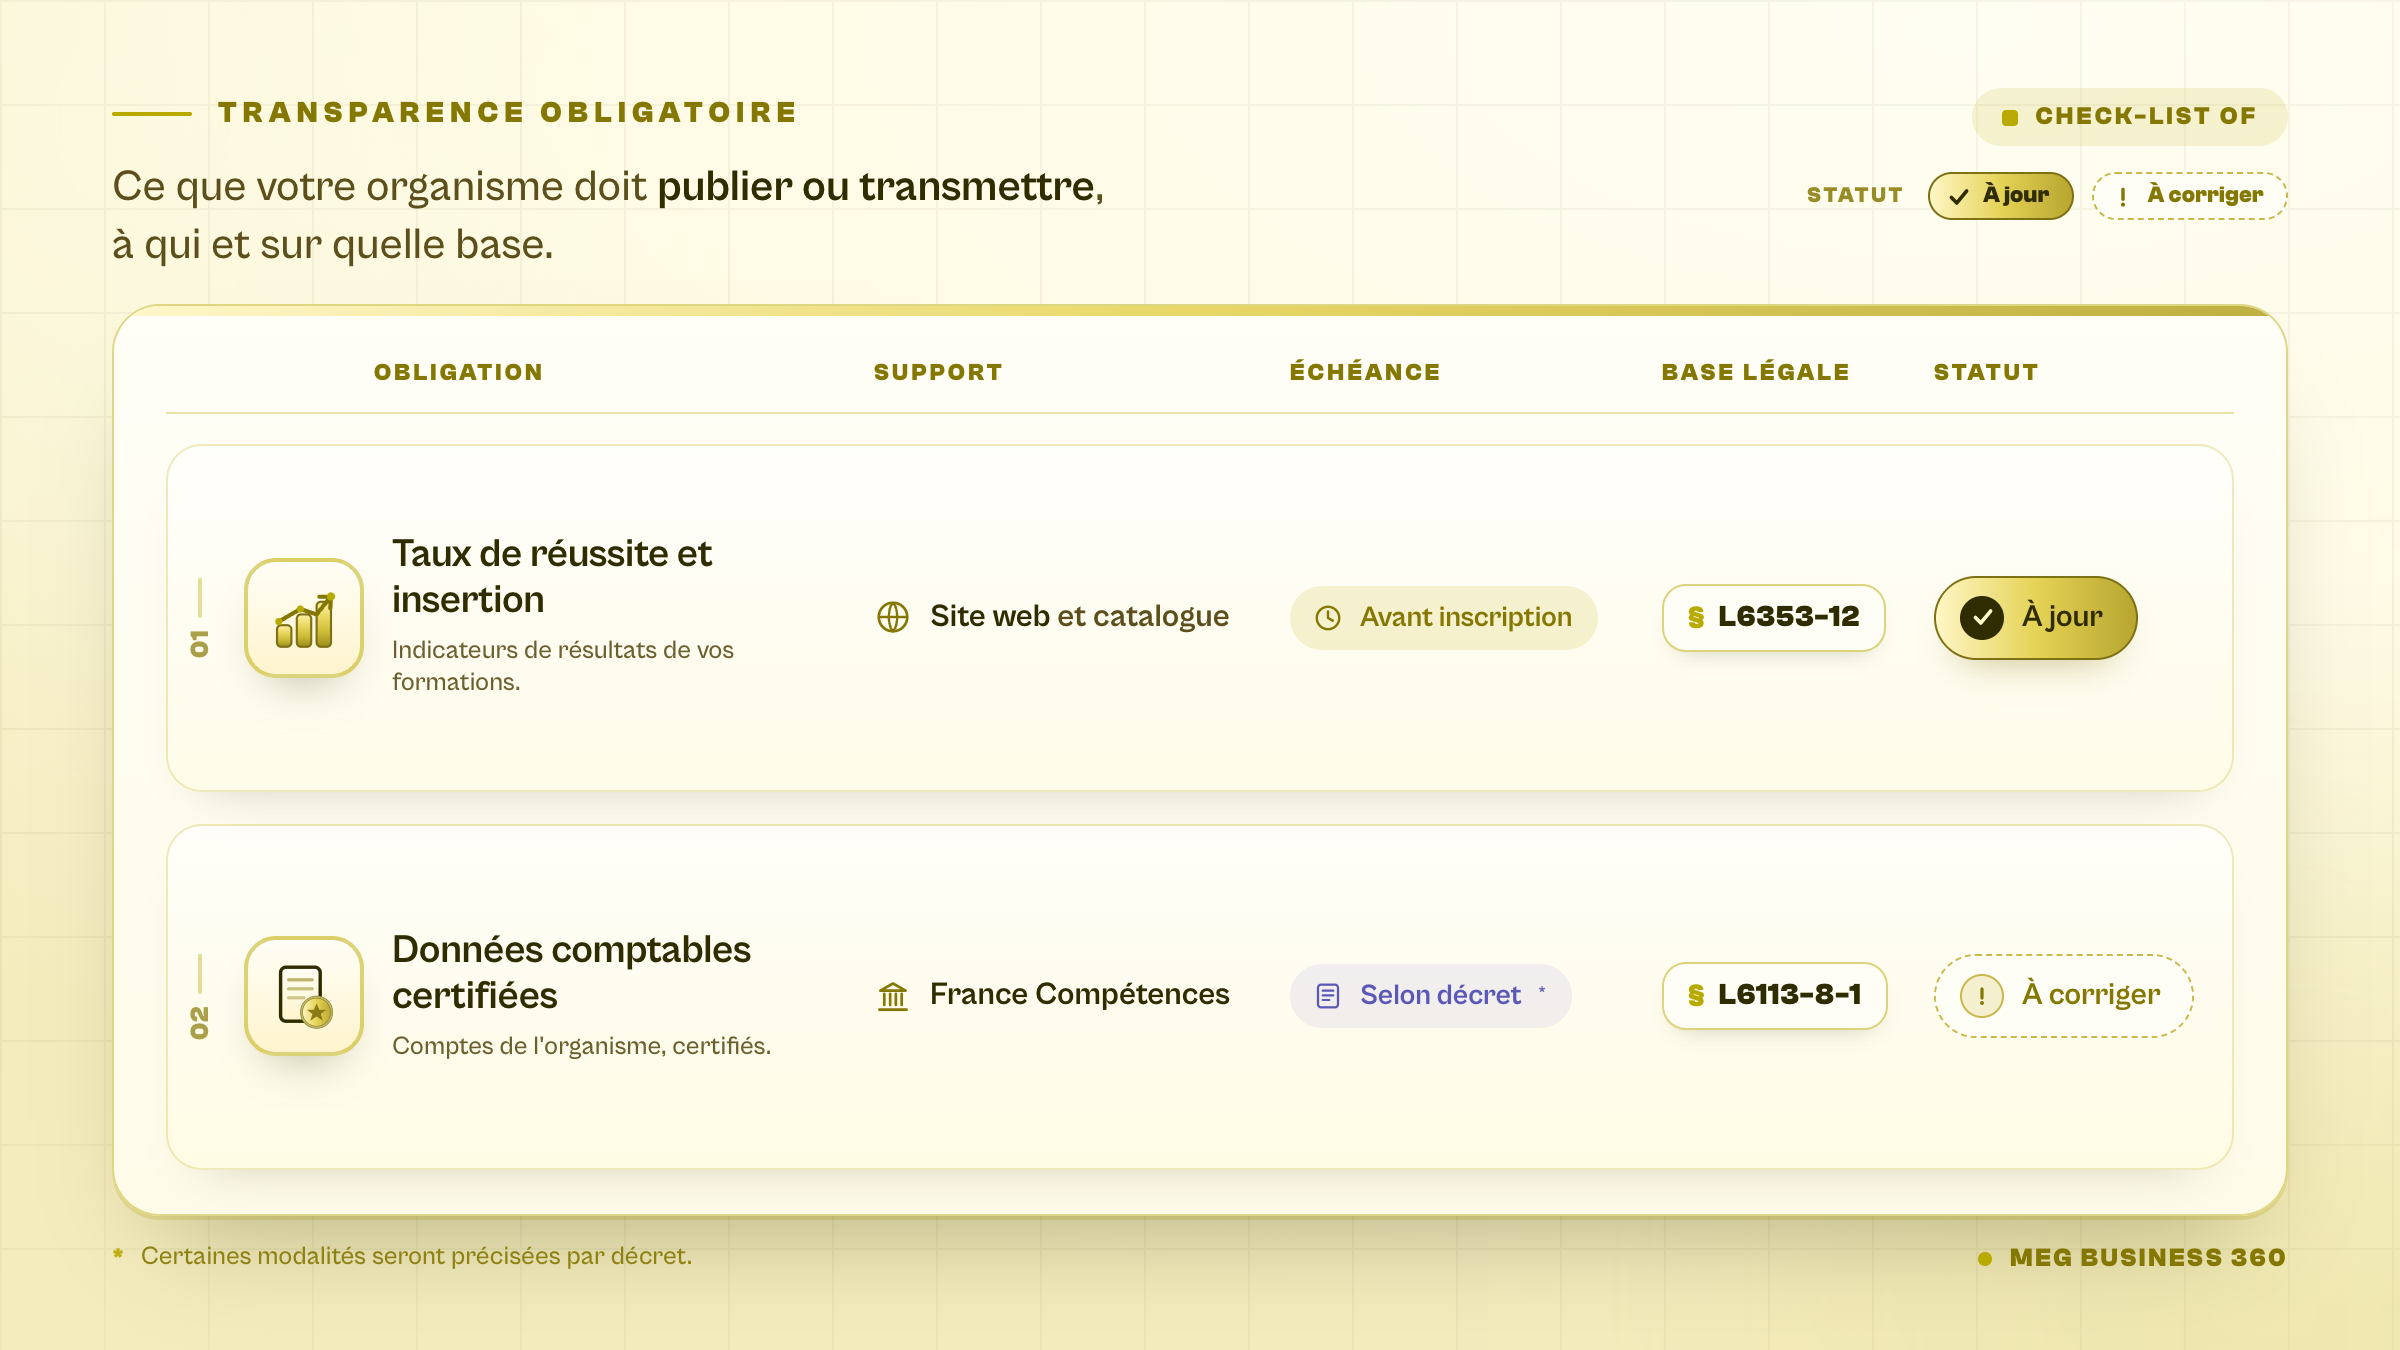Click the Selon décret deadline pill

pyautogui.click(x=1430, y=996)
